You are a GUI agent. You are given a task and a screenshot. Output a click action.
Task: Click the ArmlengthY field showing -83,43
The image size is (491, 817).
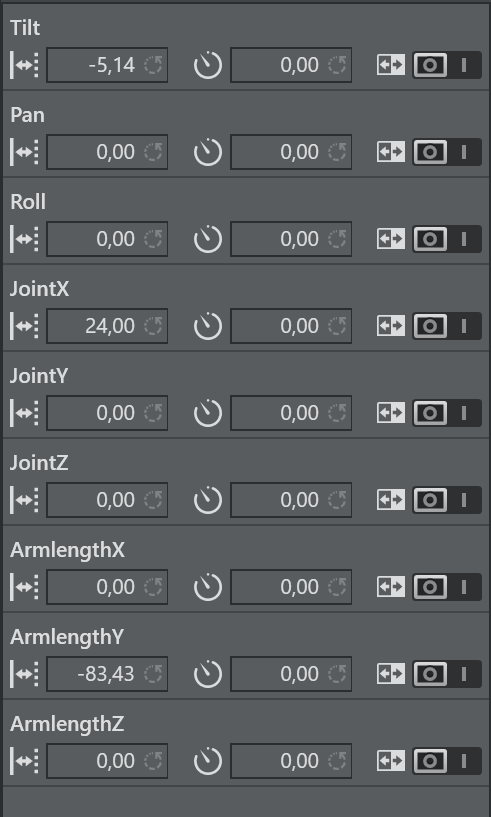point(107,674)
